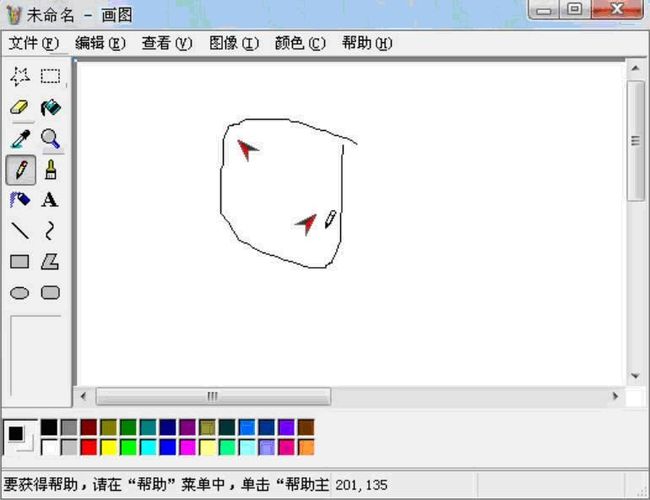Viewport: 650px width, 500px height.
Task: Choose the purple color swatch
Action: 187,427
